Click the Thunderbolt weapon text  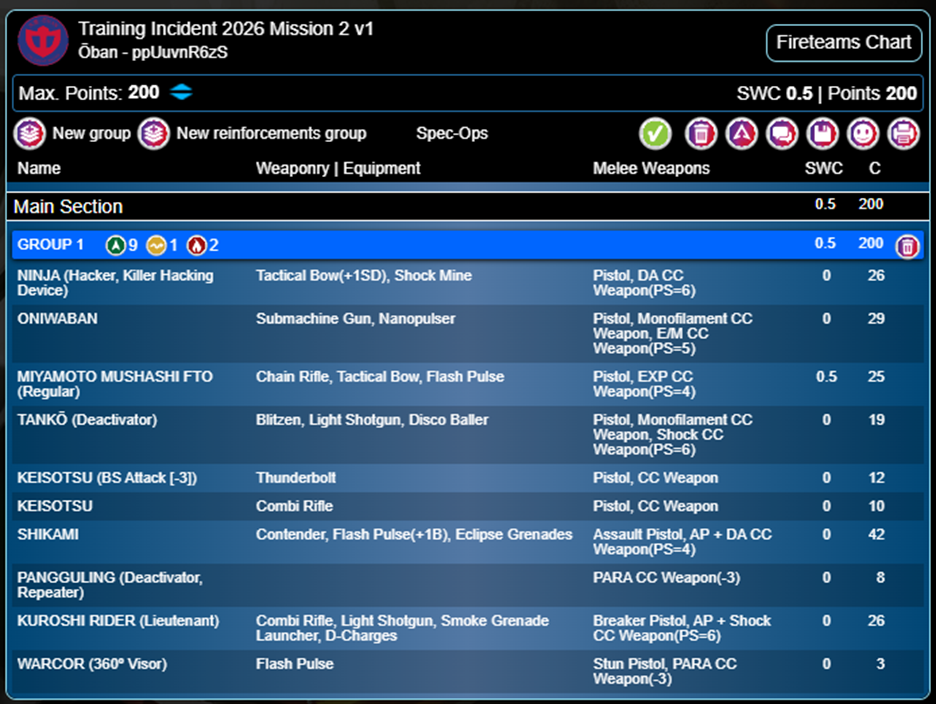pyautogui.click(x=295, y=478)
